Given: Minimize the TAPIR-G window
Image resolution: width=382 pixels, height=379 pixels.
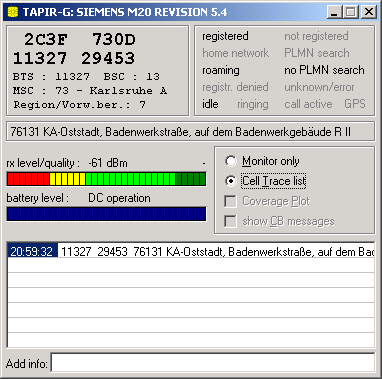Looking at the screenshot, I should click(334, 12).
